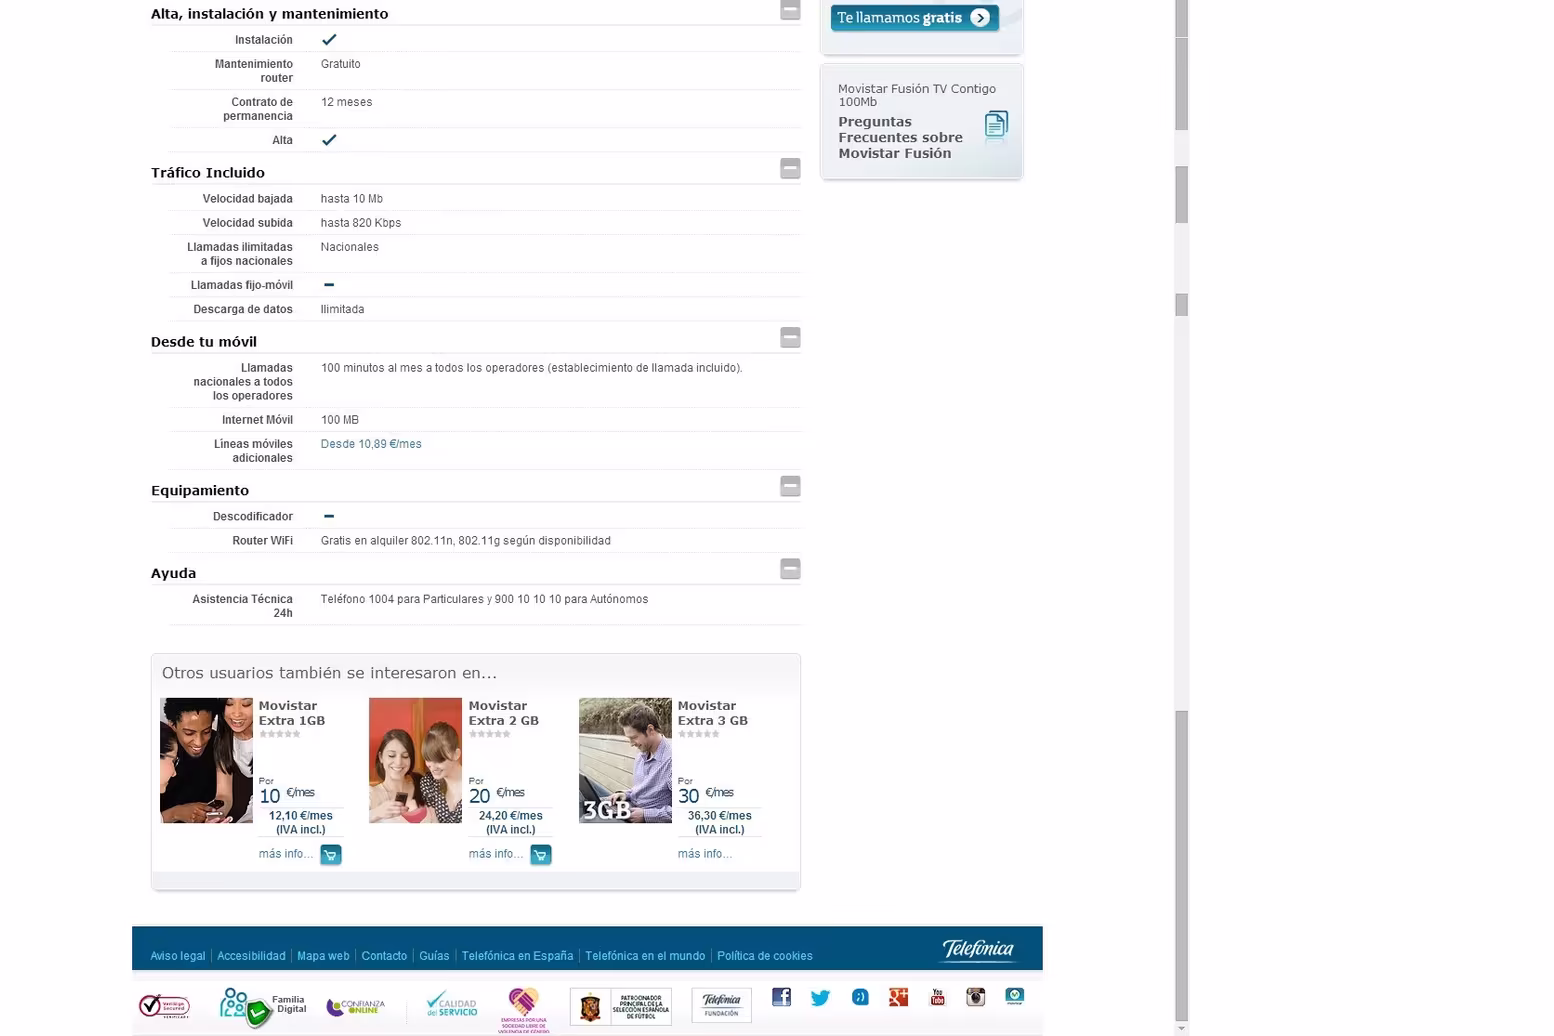This screenshot has width=1554, height=1036.
Task: Click the Verisign Secured badge
Action: coord(164,1006)
